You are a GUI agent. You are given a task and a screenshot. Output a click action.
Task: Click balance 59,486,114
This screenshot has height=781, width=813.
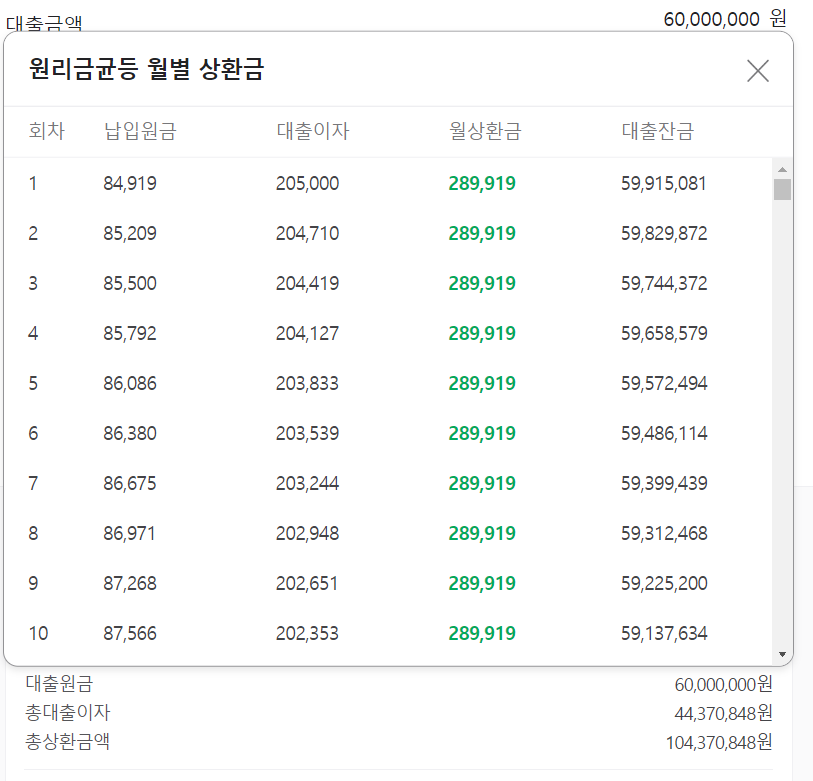(664, 433)
